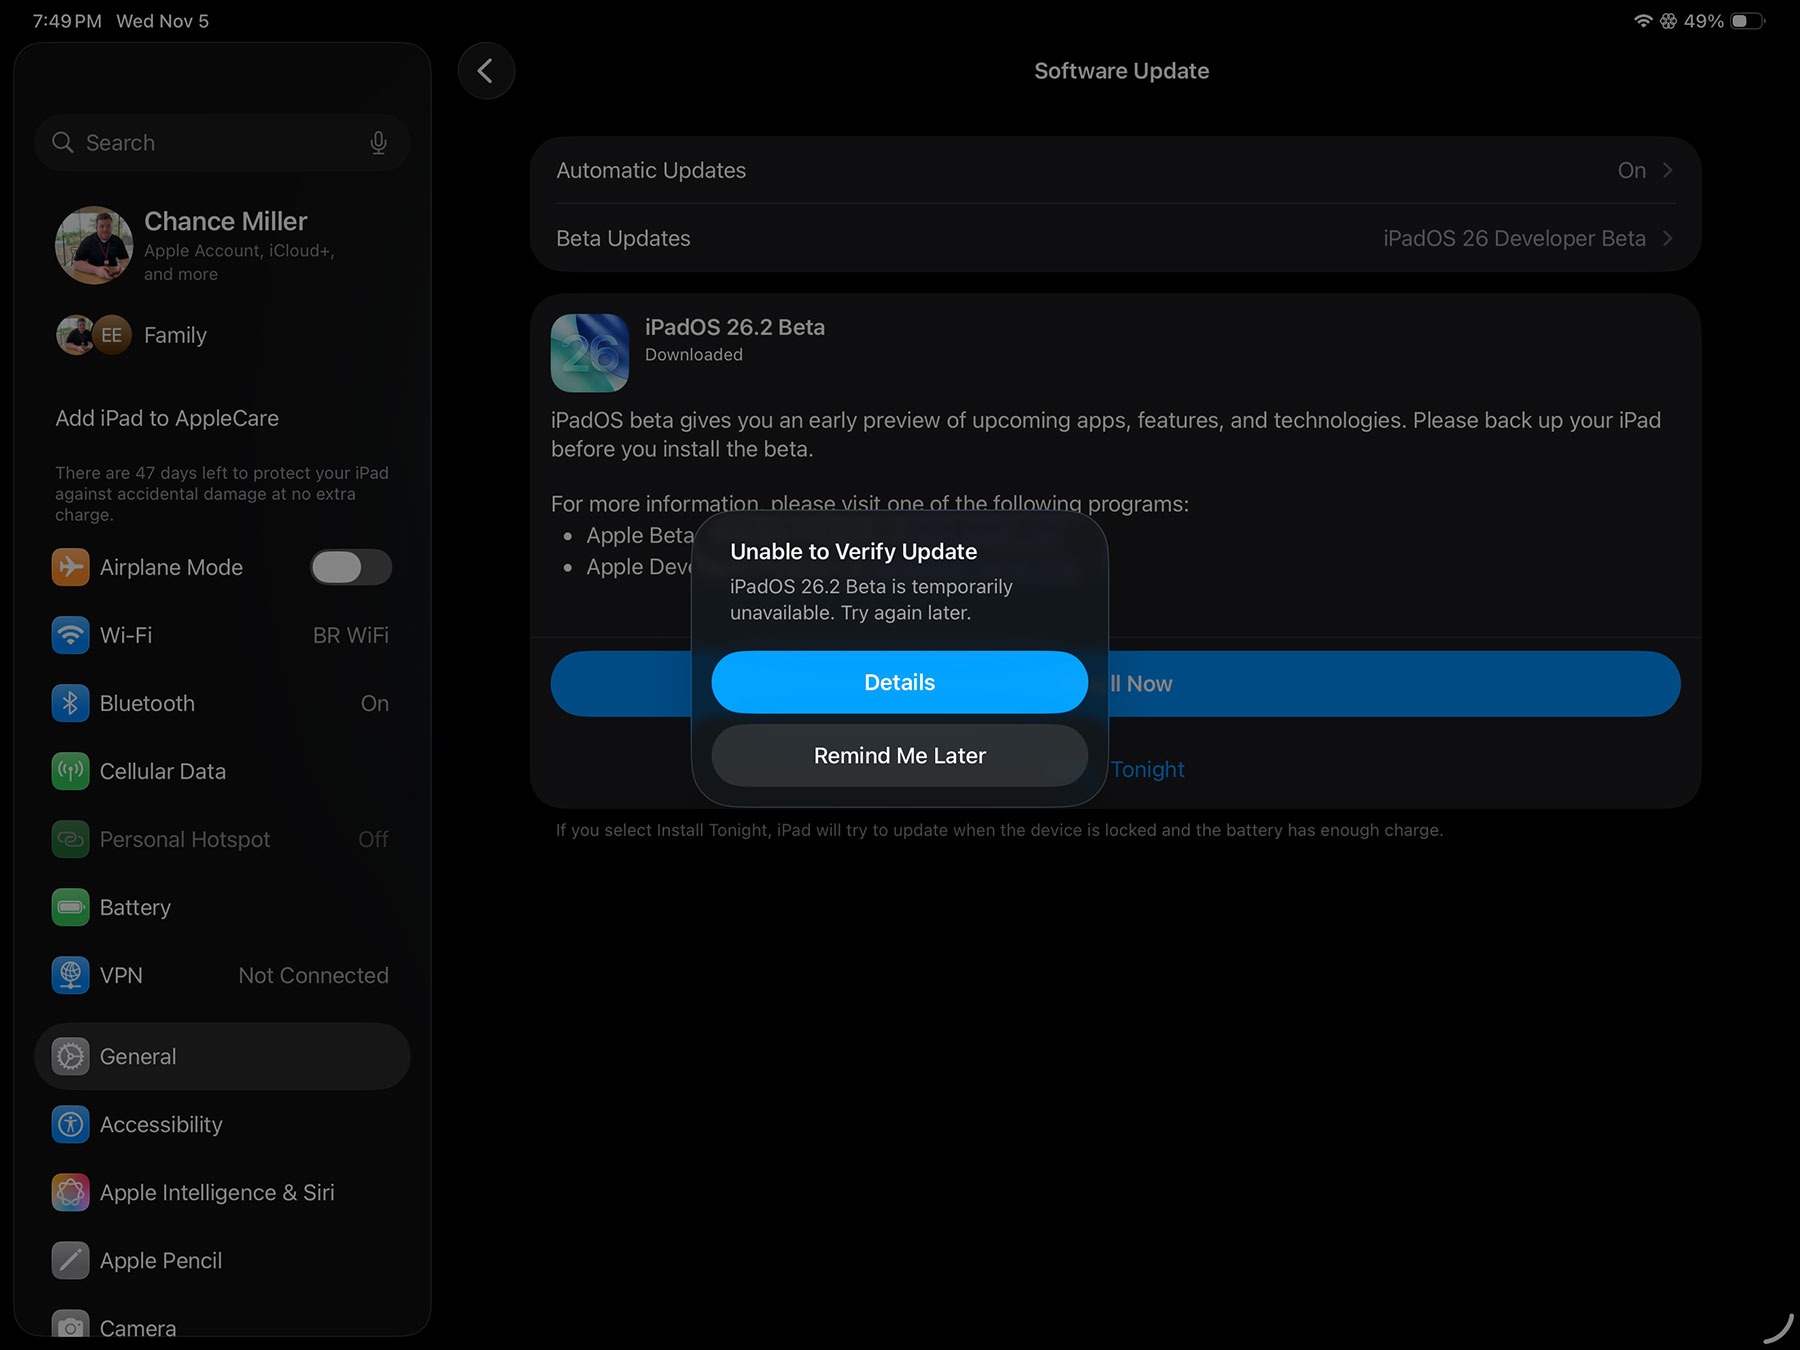Open the Wi-Fi settings via its icon

[x=70, y=635]
